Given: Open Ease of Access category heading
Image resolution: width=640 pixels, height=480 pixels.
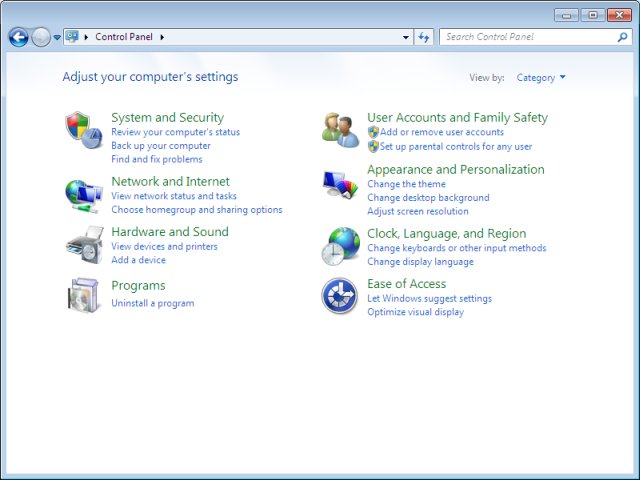Looking at the screenshot, I should [407, 284].
